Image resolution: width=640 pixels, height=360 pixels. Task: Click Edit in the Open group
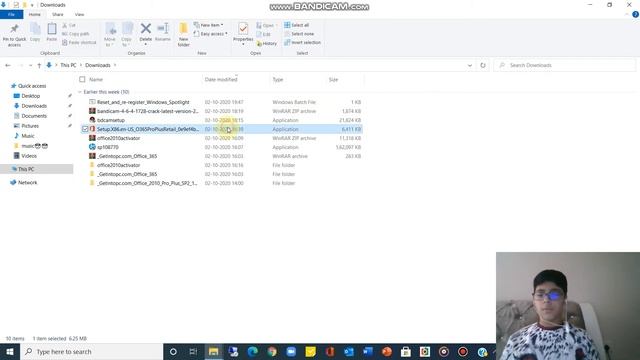coord(264,34)
